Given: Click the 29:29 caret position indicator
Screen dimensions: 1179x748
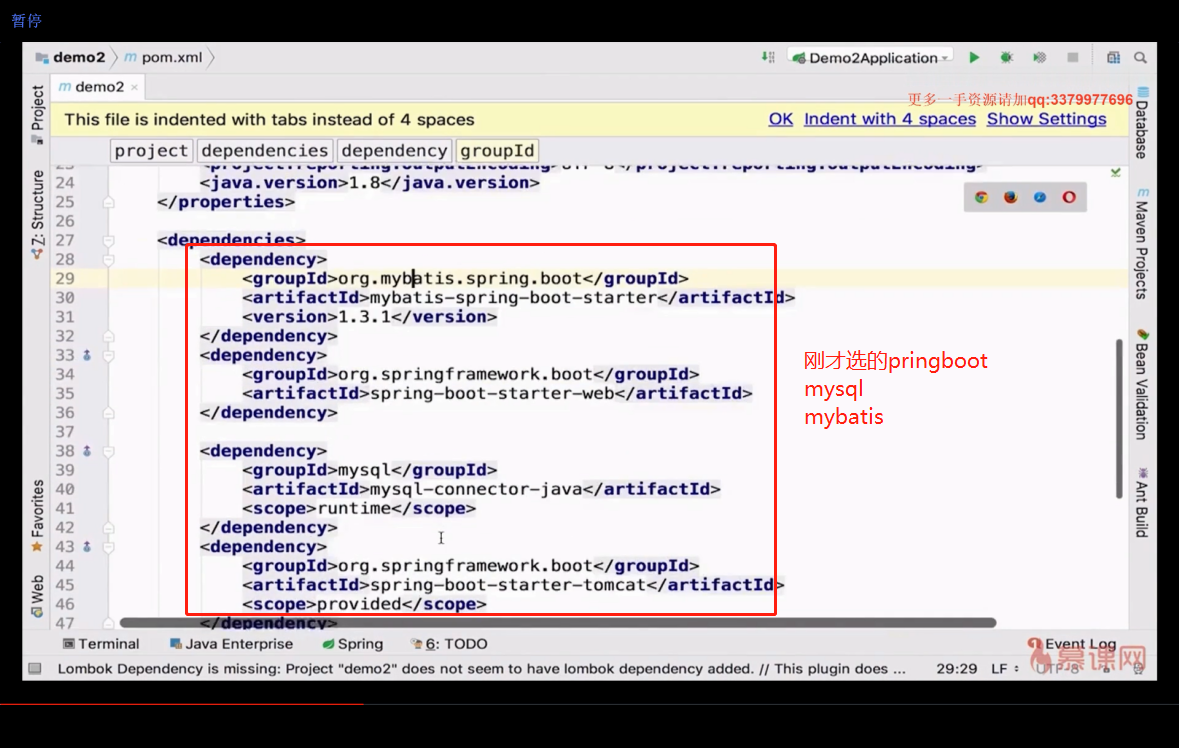Looking at the screenshot, I should [x=956, y=669].
